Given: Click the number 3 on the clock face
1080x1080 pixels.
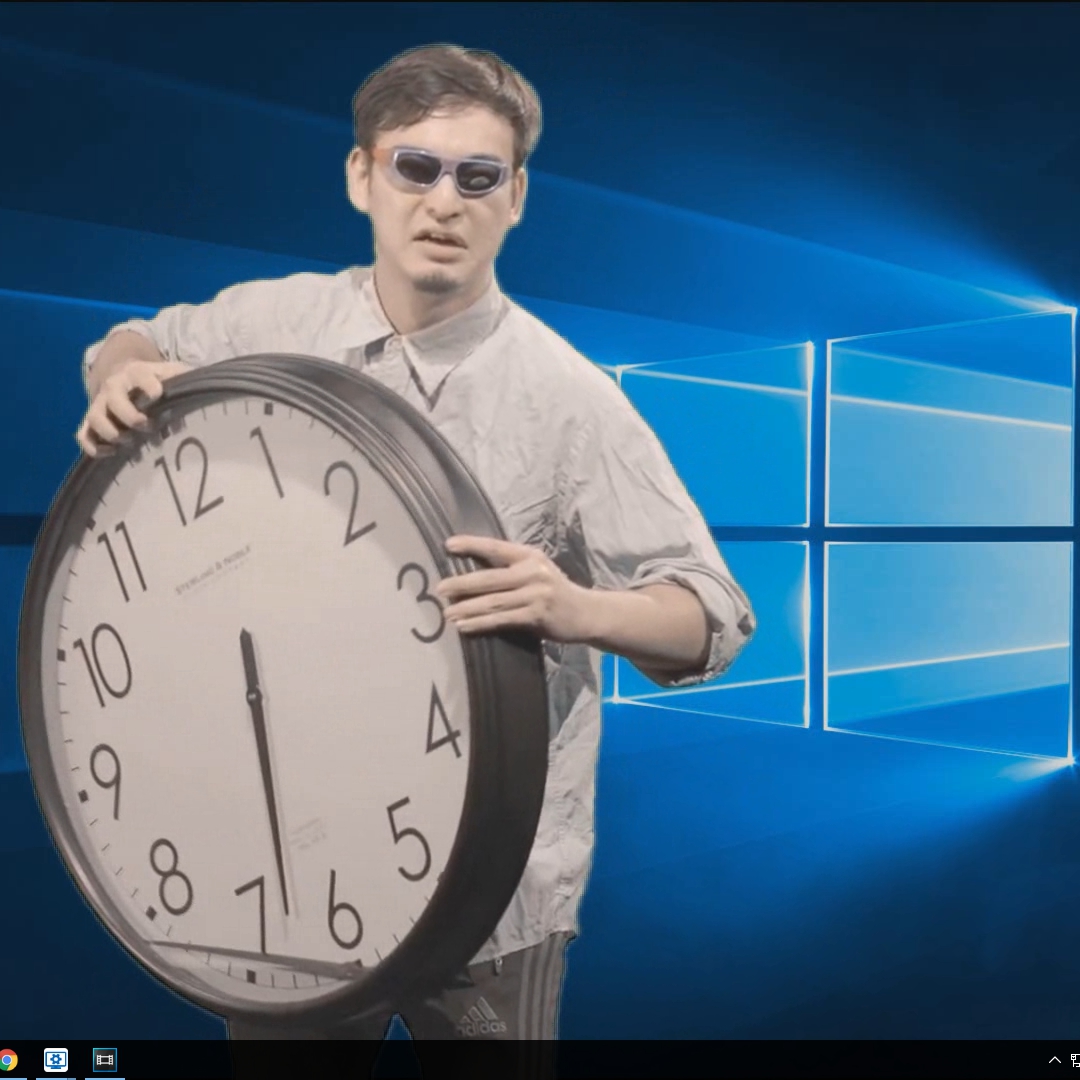Looking at the screenshot, I should pos(421,603).
